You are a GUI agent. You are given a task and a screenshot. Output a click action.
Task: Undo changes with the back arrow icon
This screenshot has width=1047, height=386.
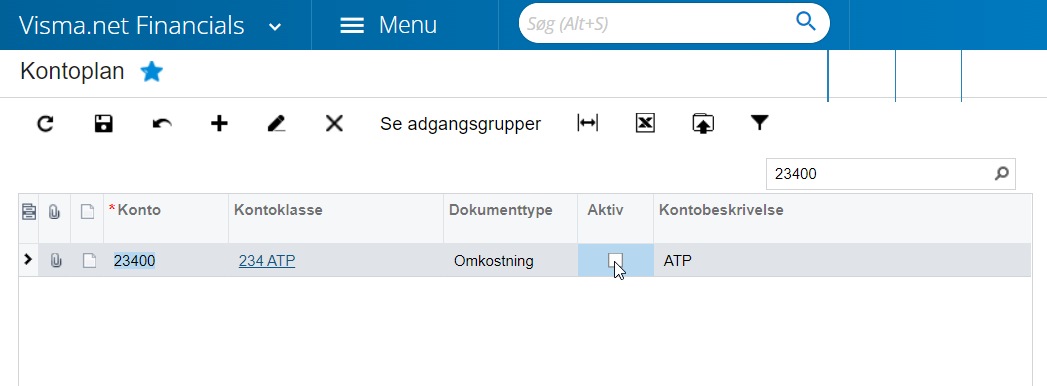coord(162,124)
